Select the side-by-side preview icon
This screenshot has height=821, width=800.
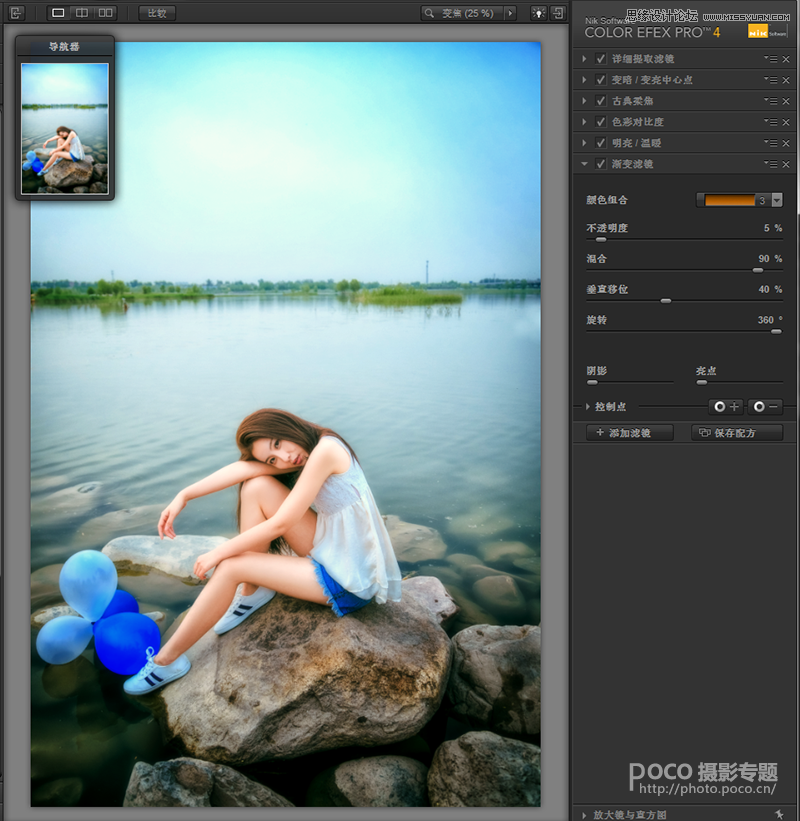pos(106,13)
